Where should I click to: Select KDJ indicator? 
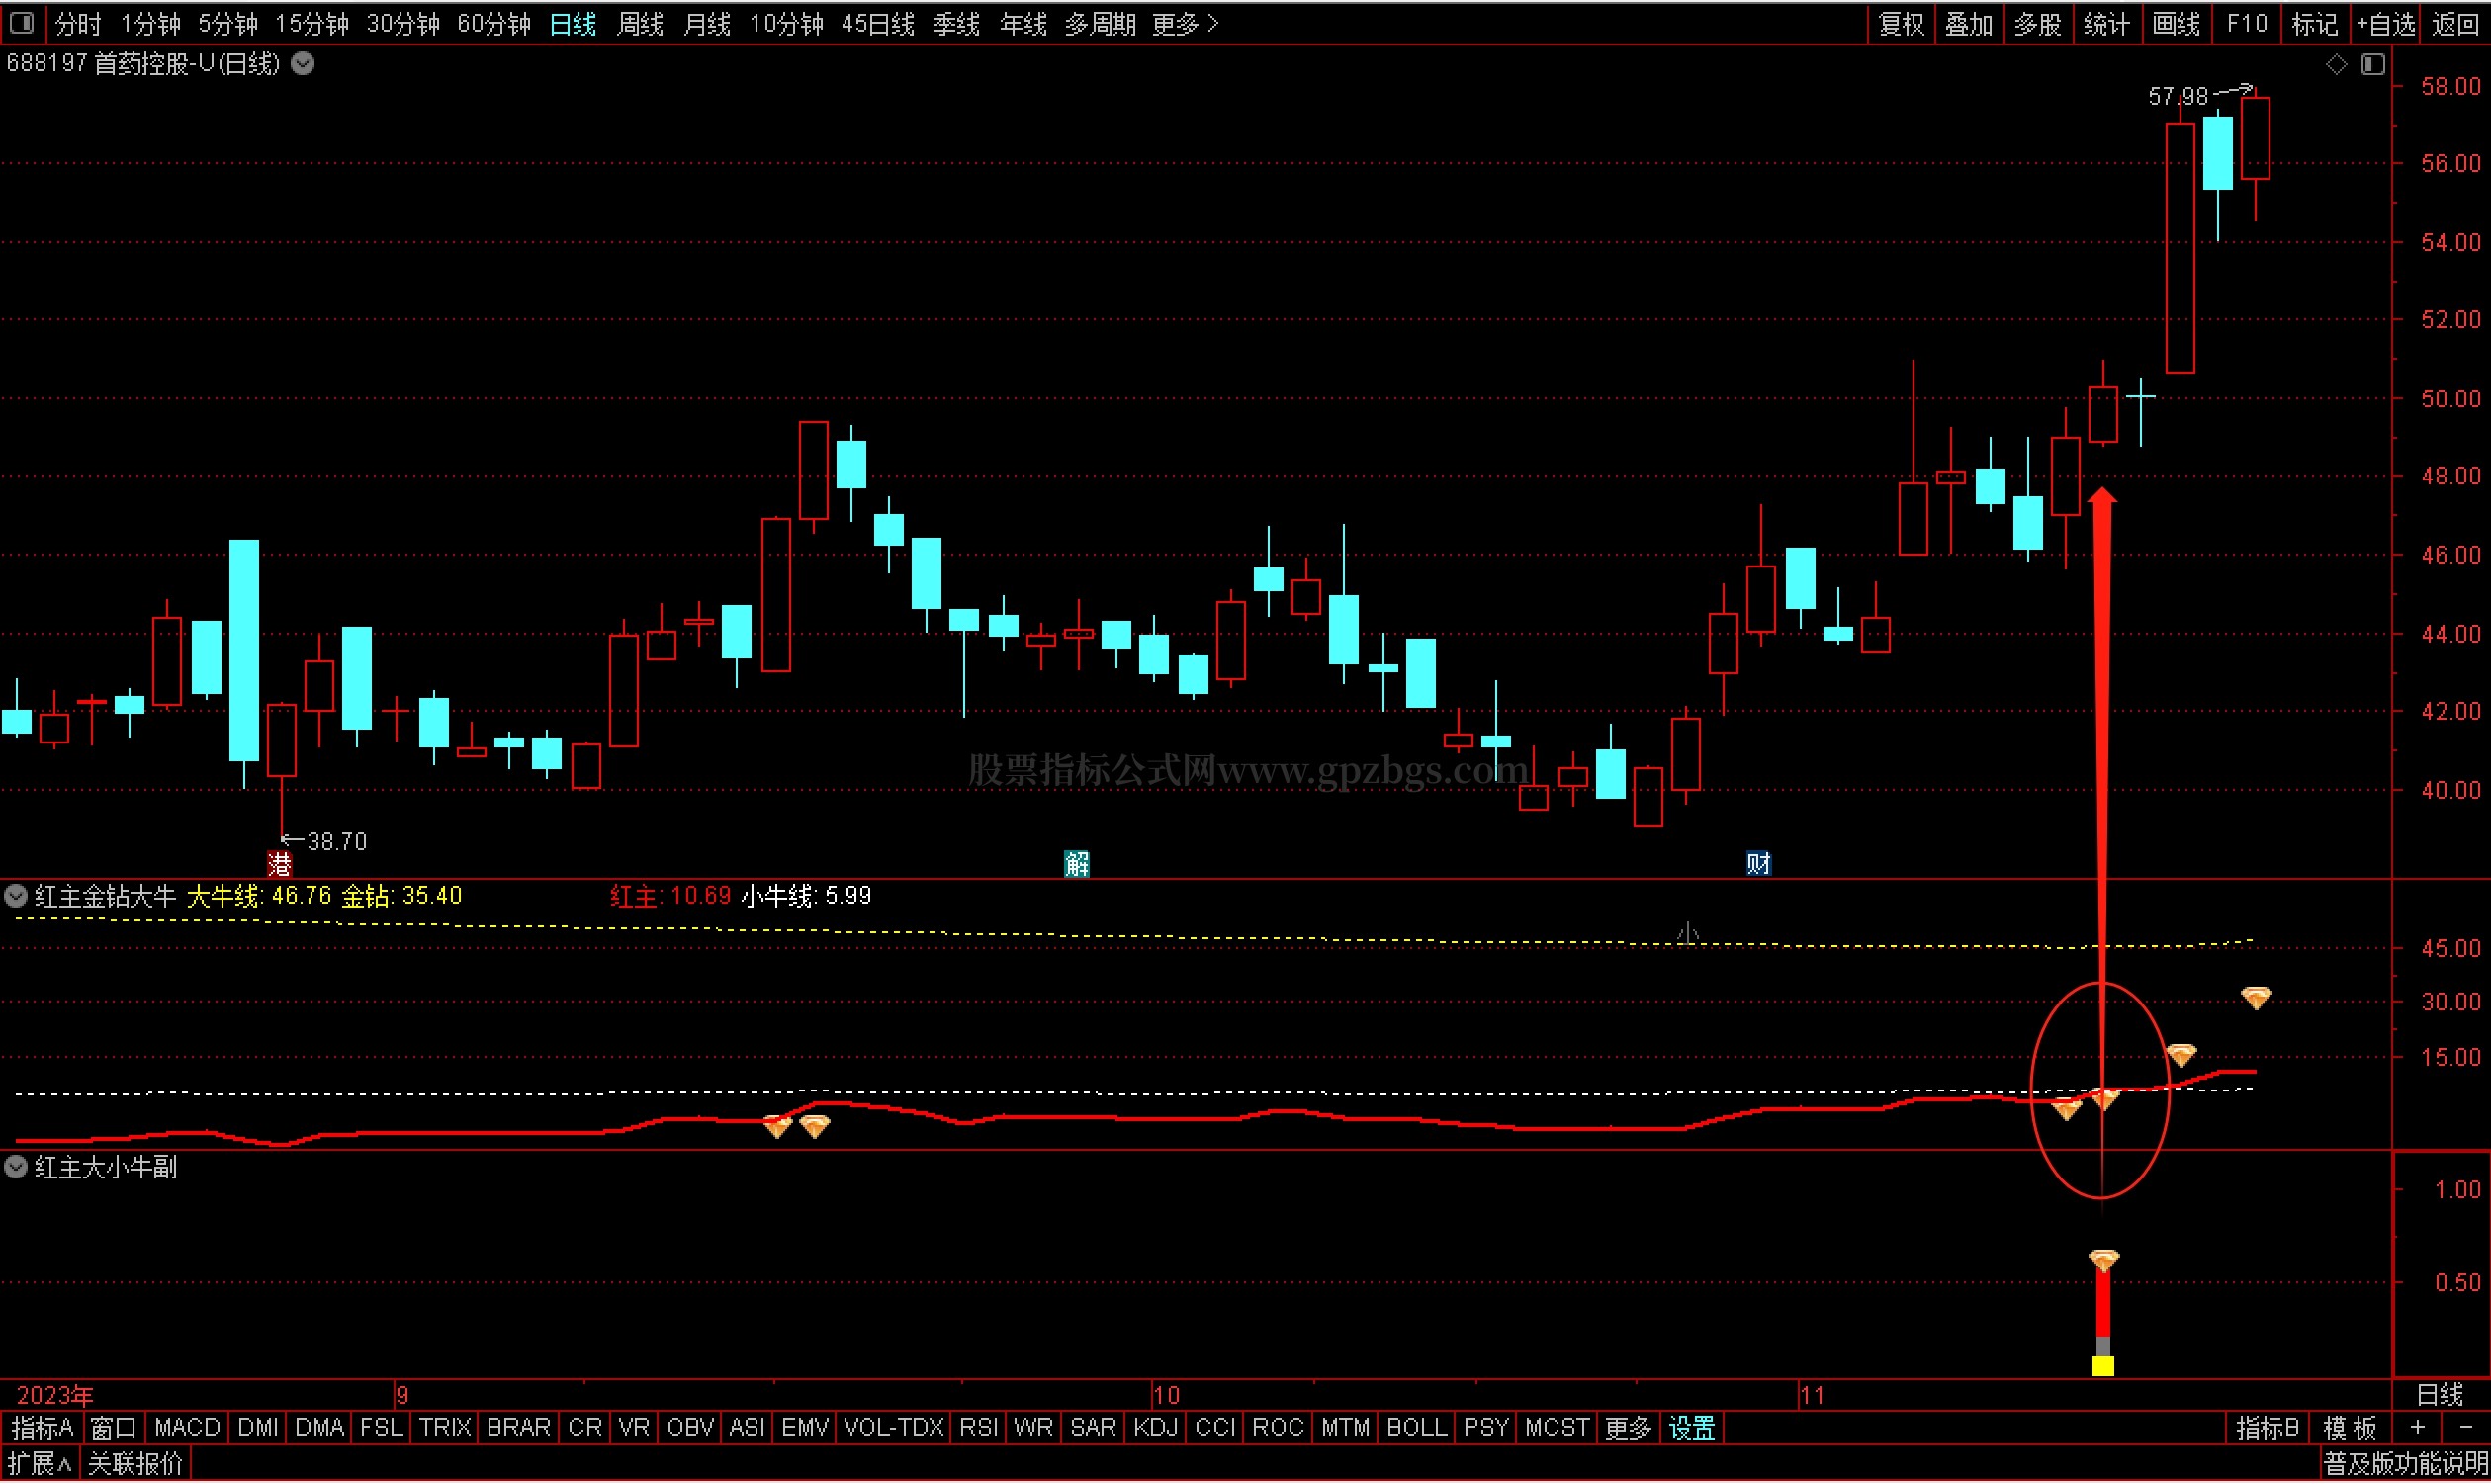coord(1156,1428)
